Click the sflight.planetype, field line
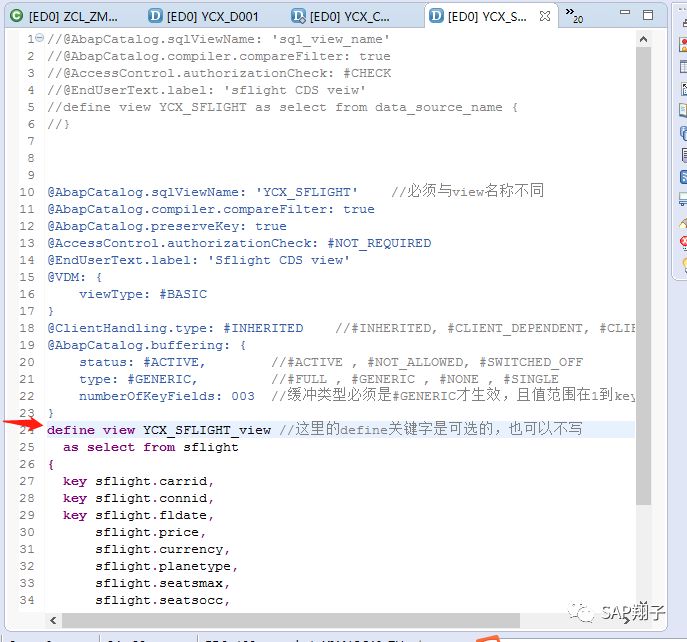 [166, 567]
